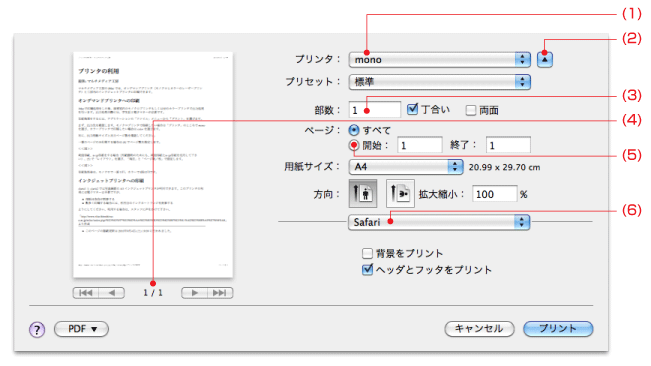The image size is (651, 366).
Task: Open the PDF menu button
Action: click(x=81, y=329)
